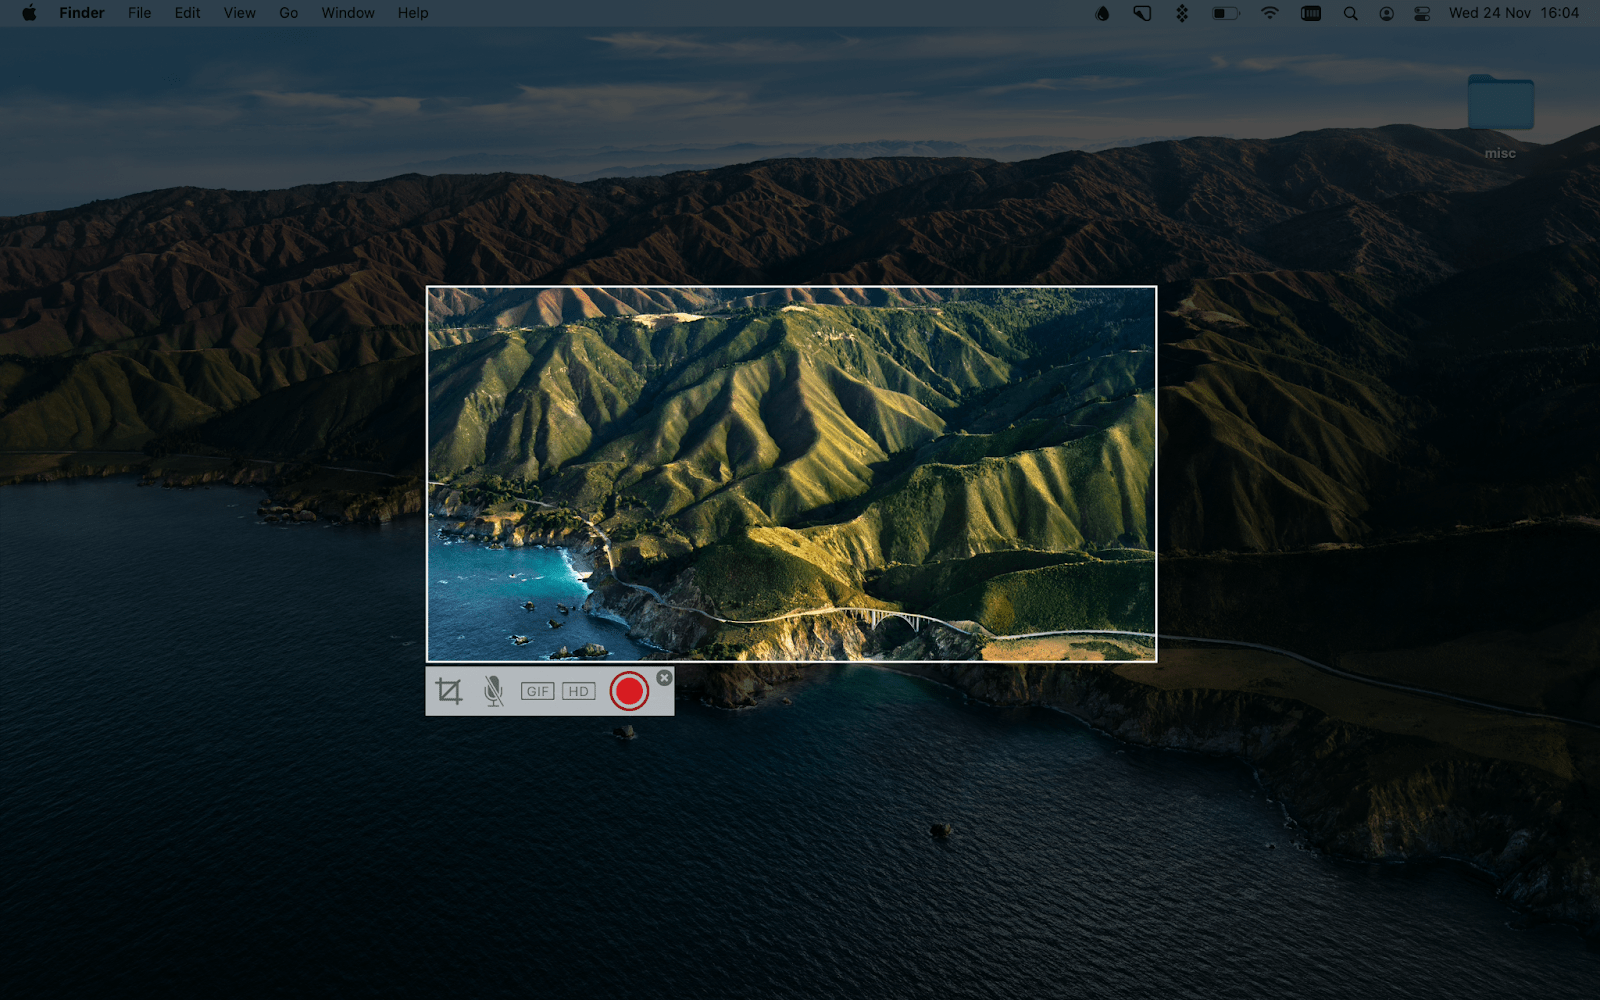Image resolution: width=1600 pixels, height=1000 pixels.
Task: Open the Help menu
Action: coord(413,13)
